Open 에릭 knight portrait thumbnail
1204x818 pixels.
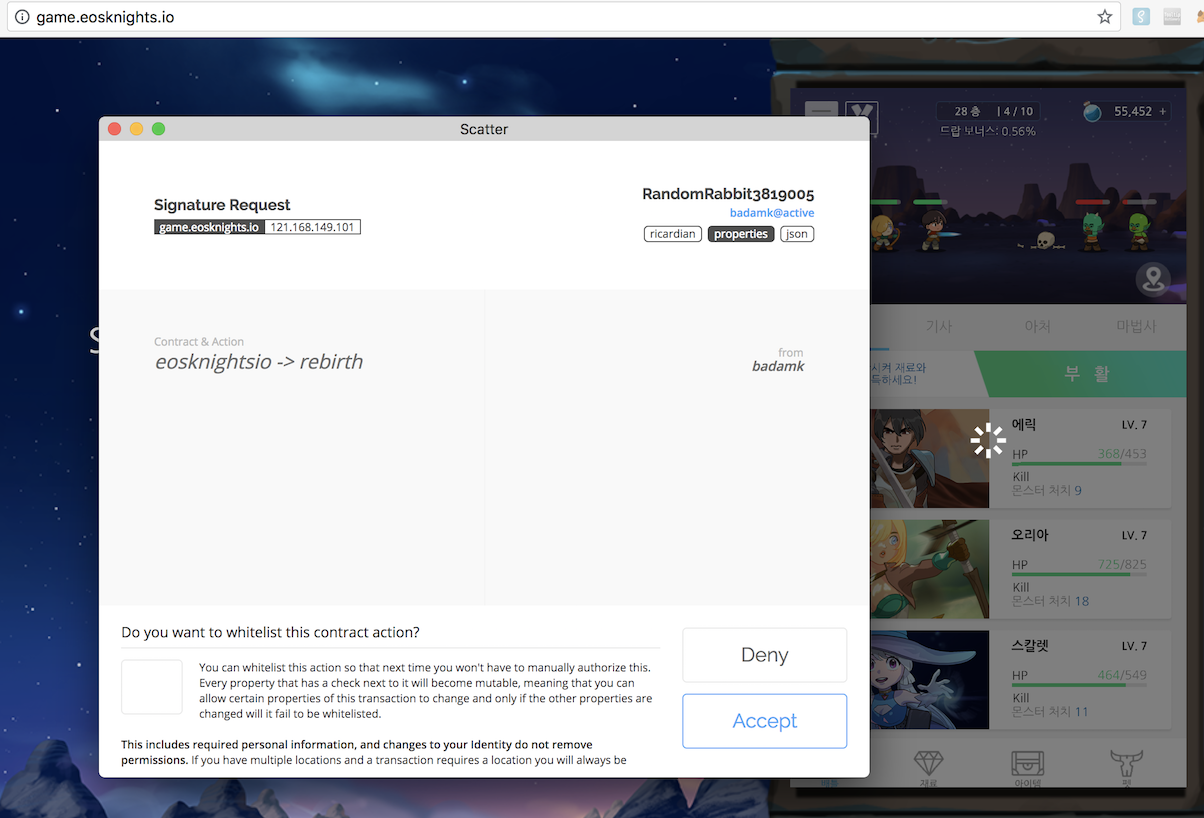(929, 458)
